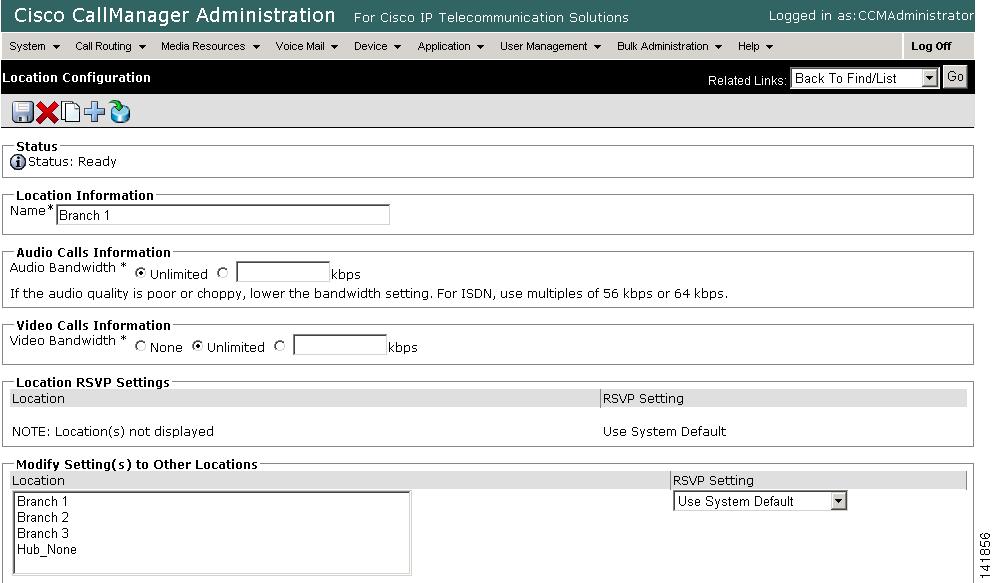Viewport: 993px width, 583px height.
Task: Select Unlimited audio bandwidth radio
Action: click(141, 273)
